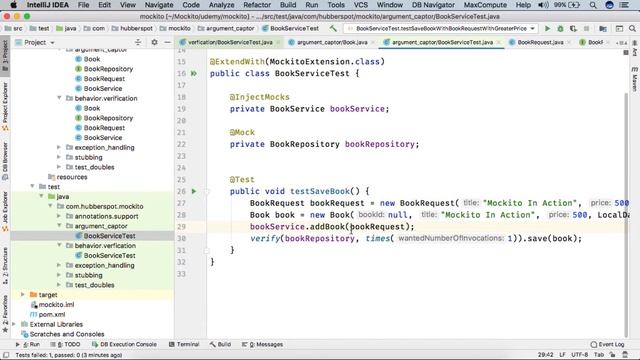Open the Messages tool window
Viewport: 640px width, 360px height.
coord(262,344)
